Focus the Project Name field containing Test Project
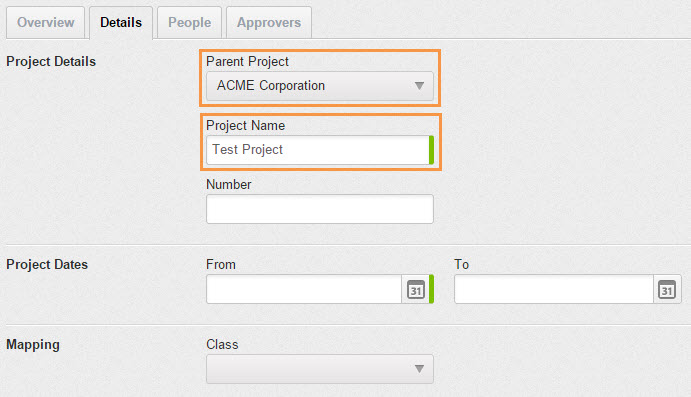The width and height of the screenshot is (691, 397). click(x=317, y=150)
